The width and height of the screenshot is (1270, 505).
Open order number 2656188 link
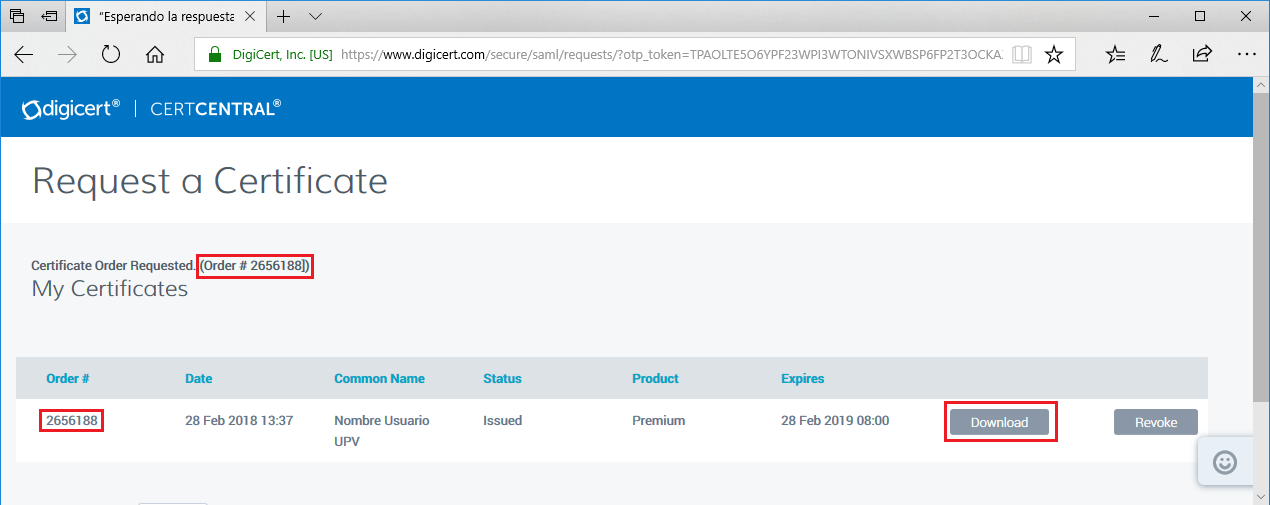pyautogui.click(x=72, y=420)
